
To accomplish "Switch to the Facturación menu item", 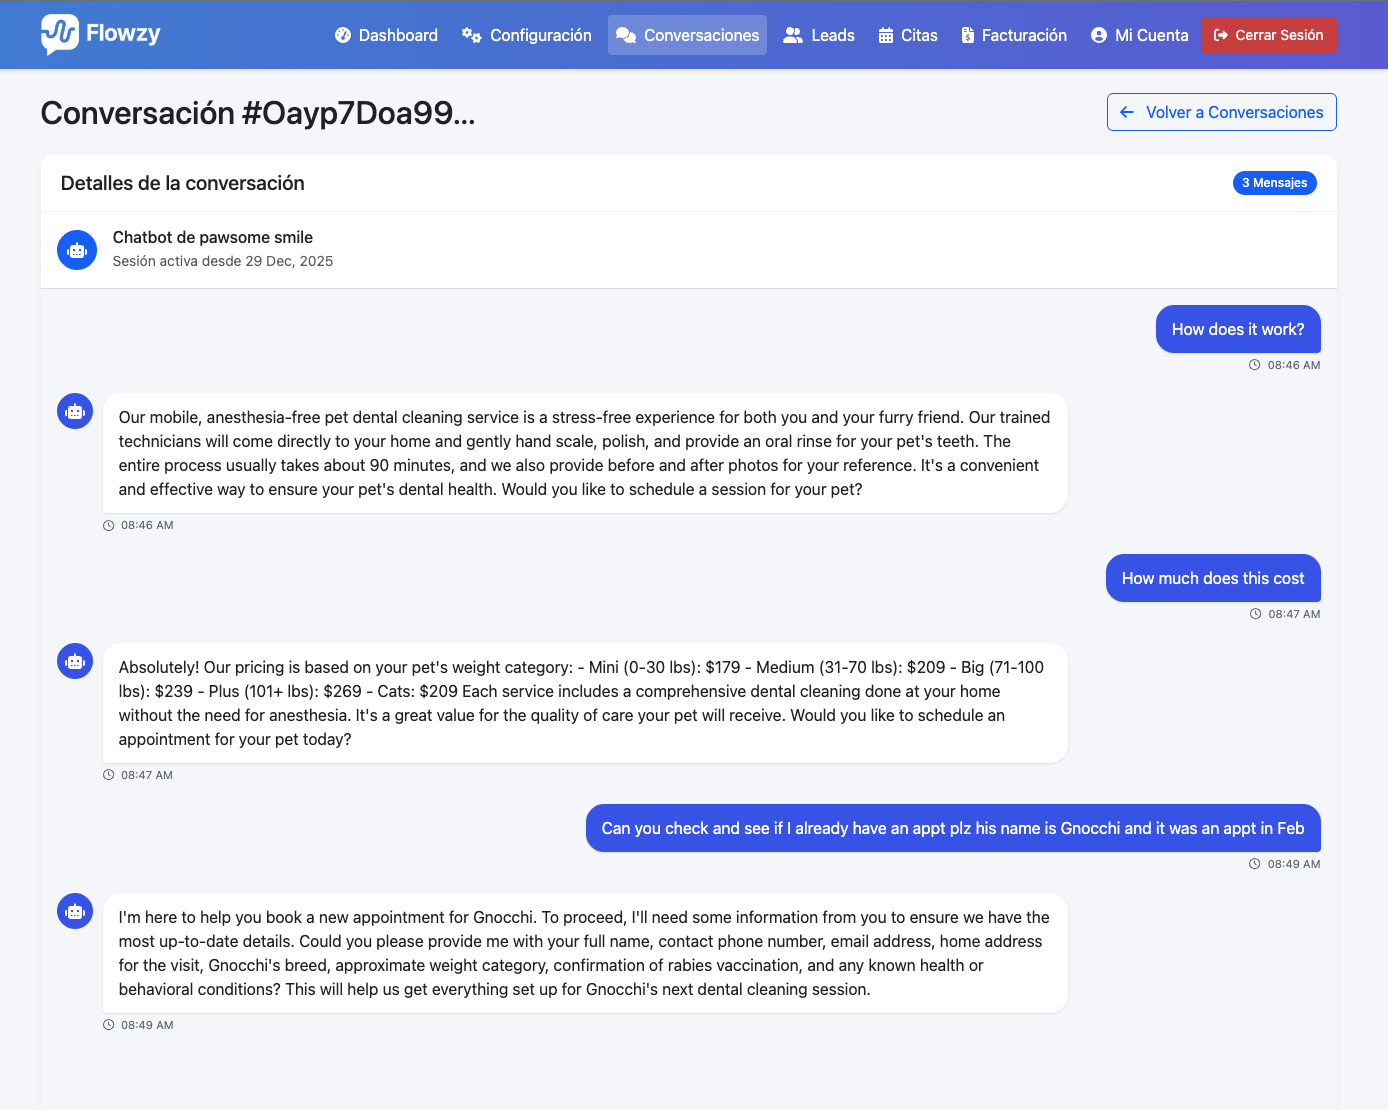I will pos(1013,34).
